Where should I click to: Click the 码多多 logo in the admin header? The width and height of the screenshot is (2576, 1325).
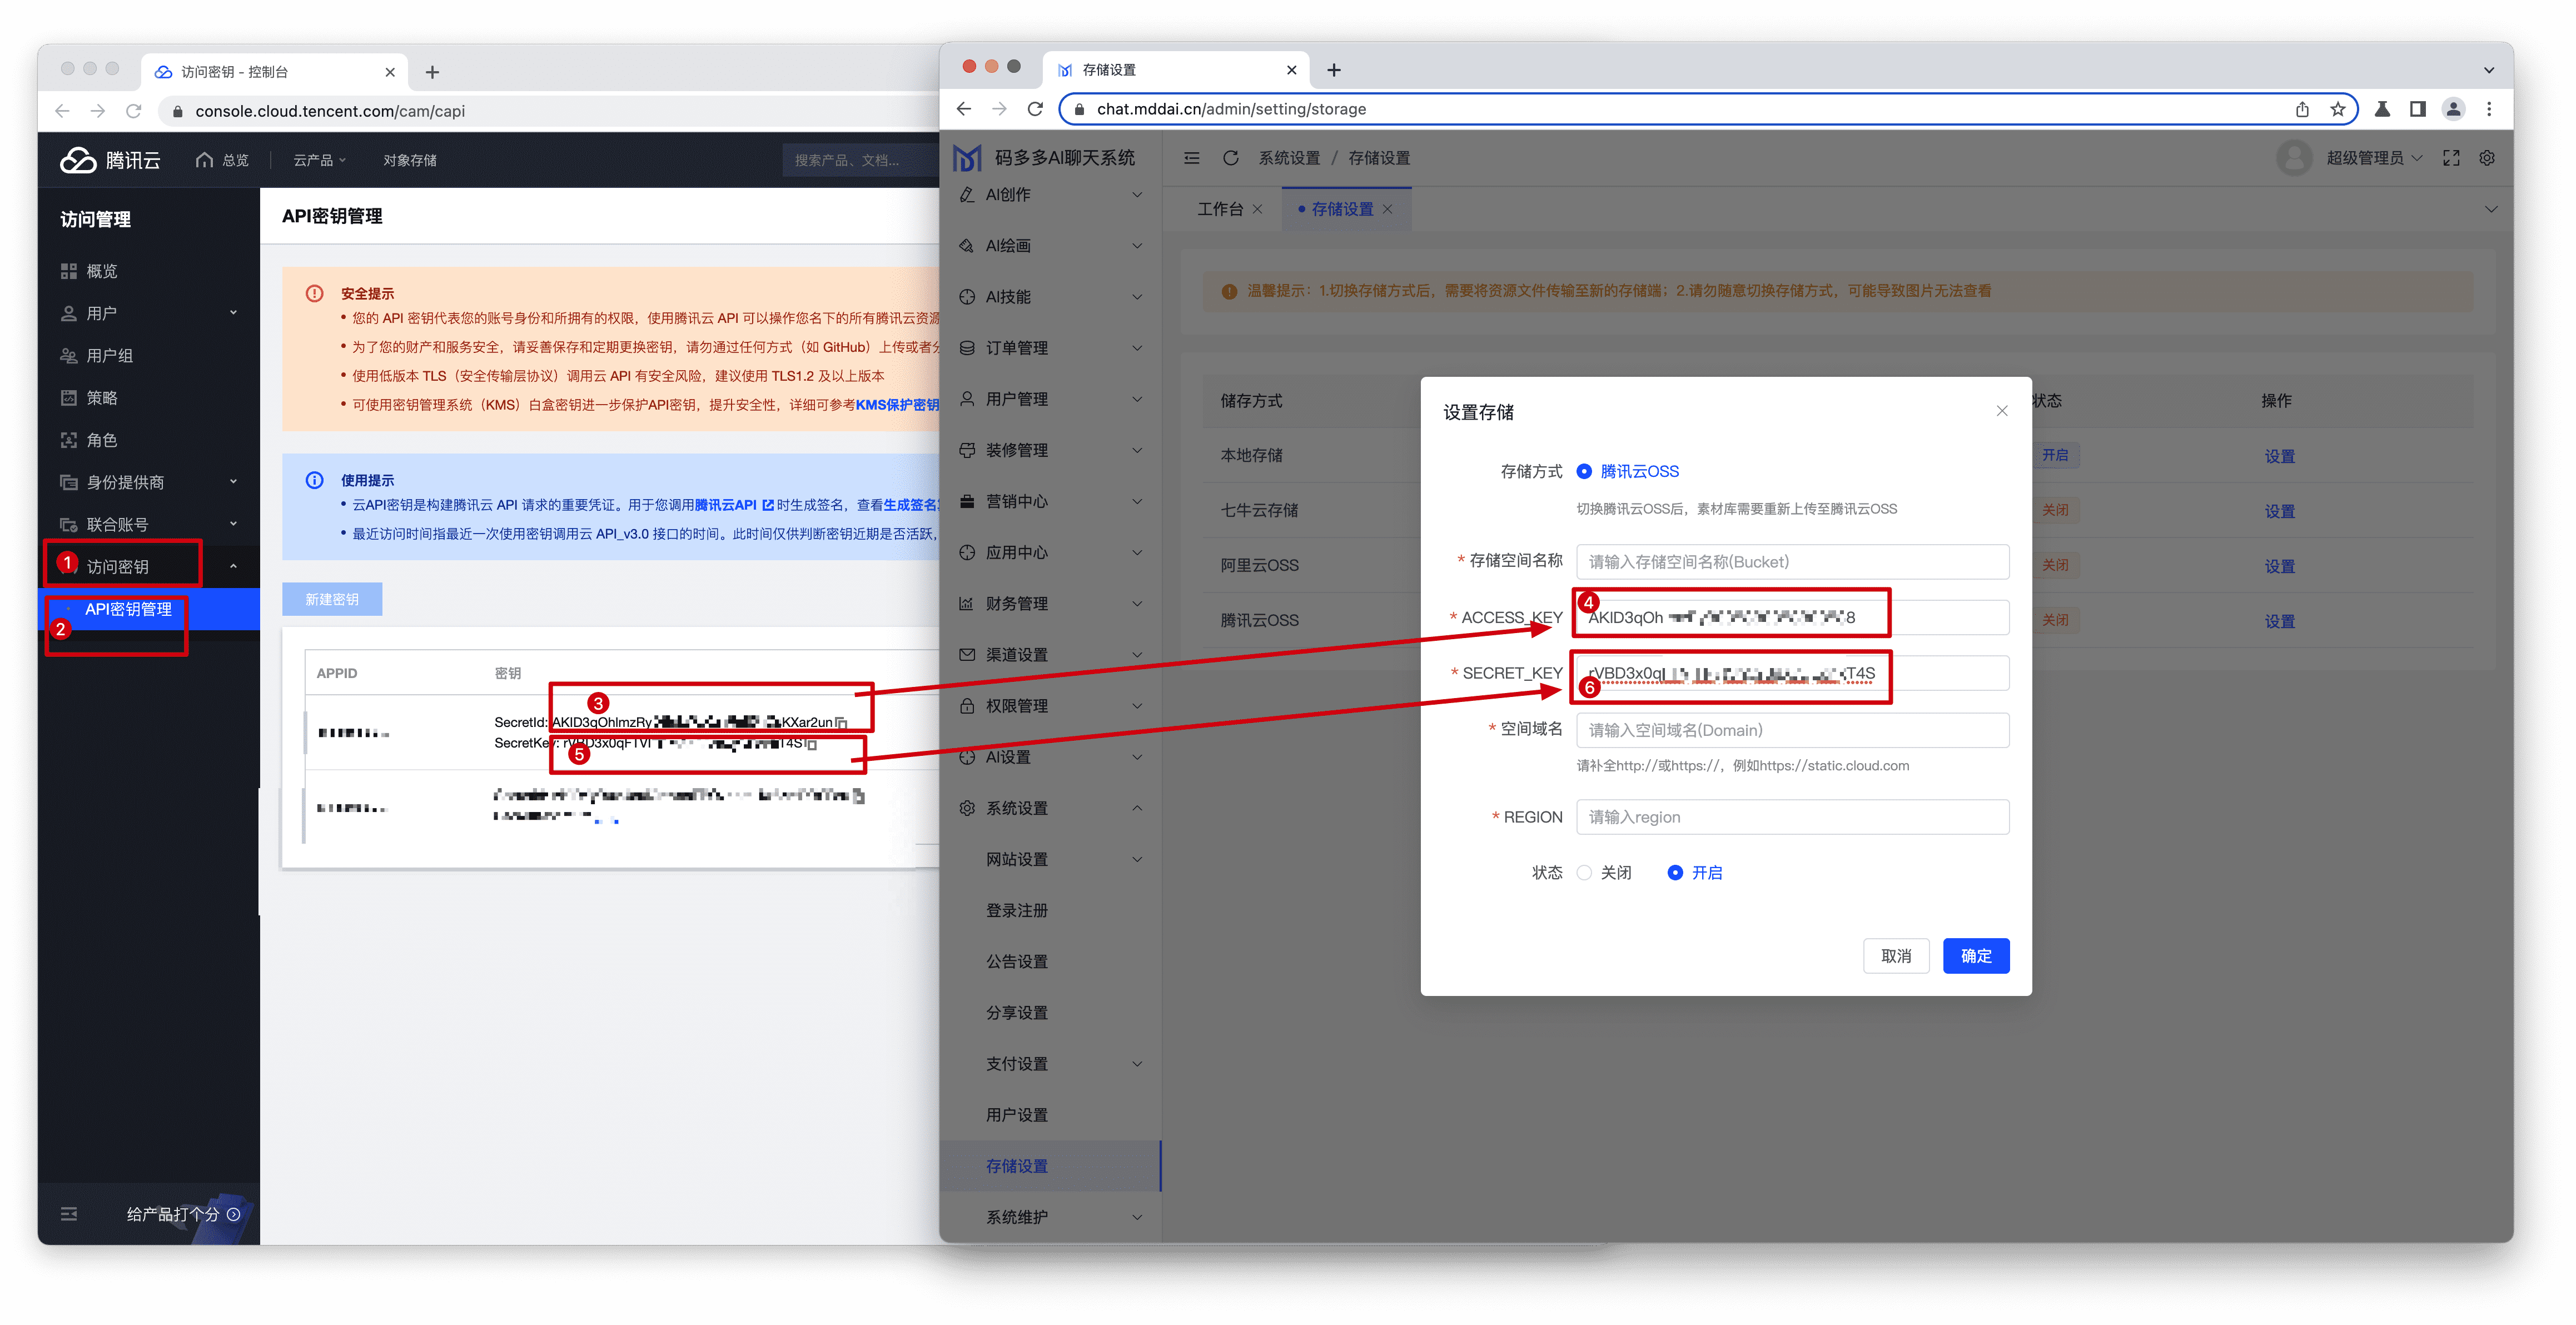[967, 158]
